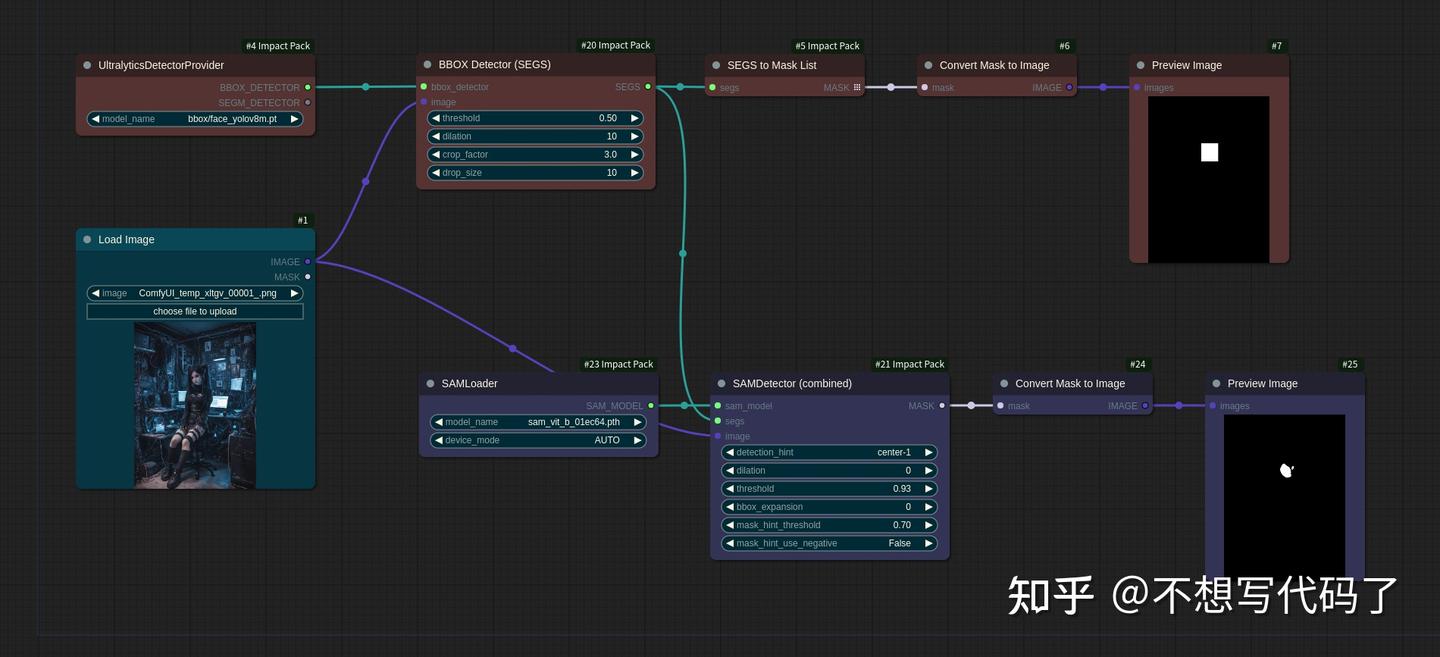Click the images input port on Preview Image #25

(1211, 406)
